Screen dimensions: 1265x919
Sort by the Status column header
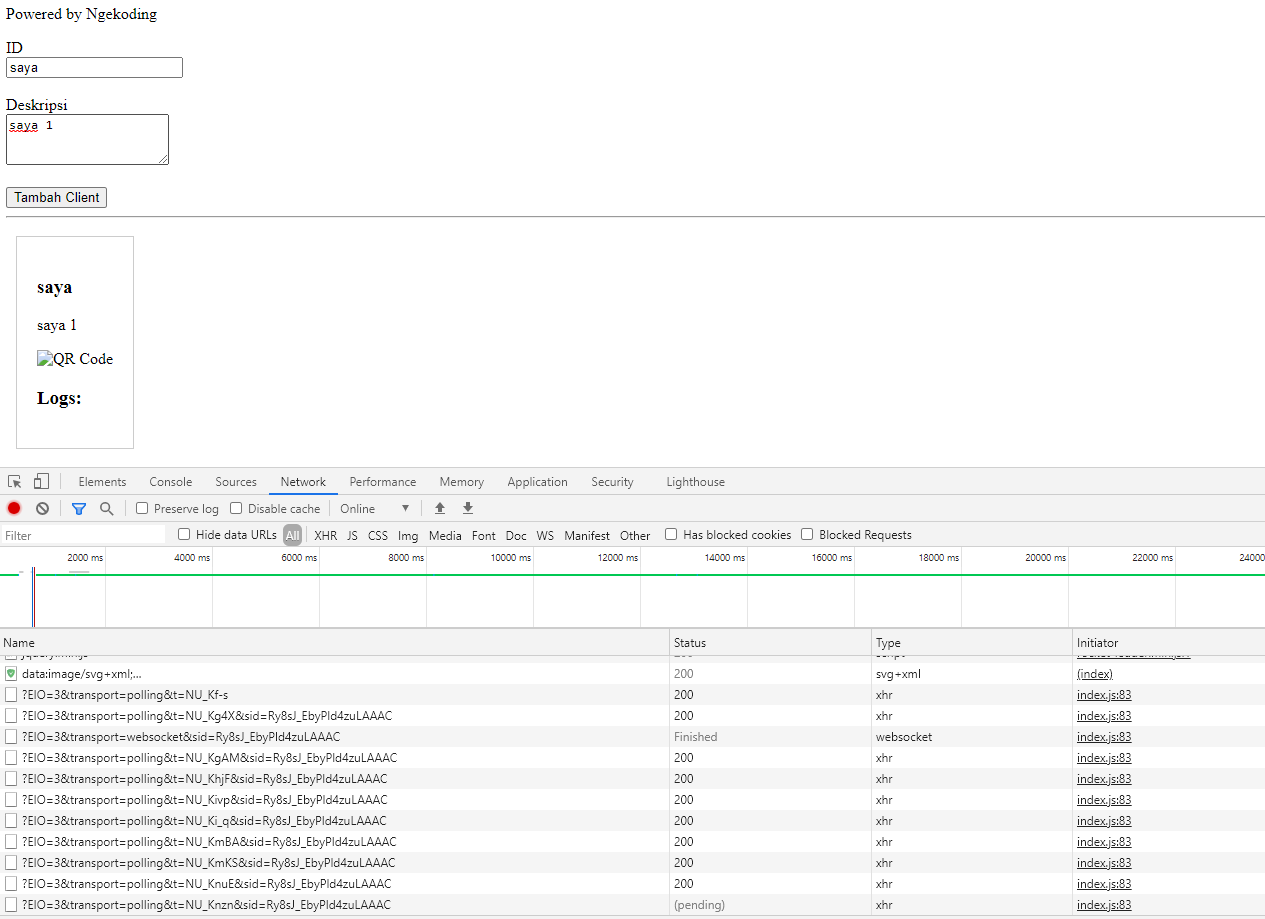click(770, 643)
